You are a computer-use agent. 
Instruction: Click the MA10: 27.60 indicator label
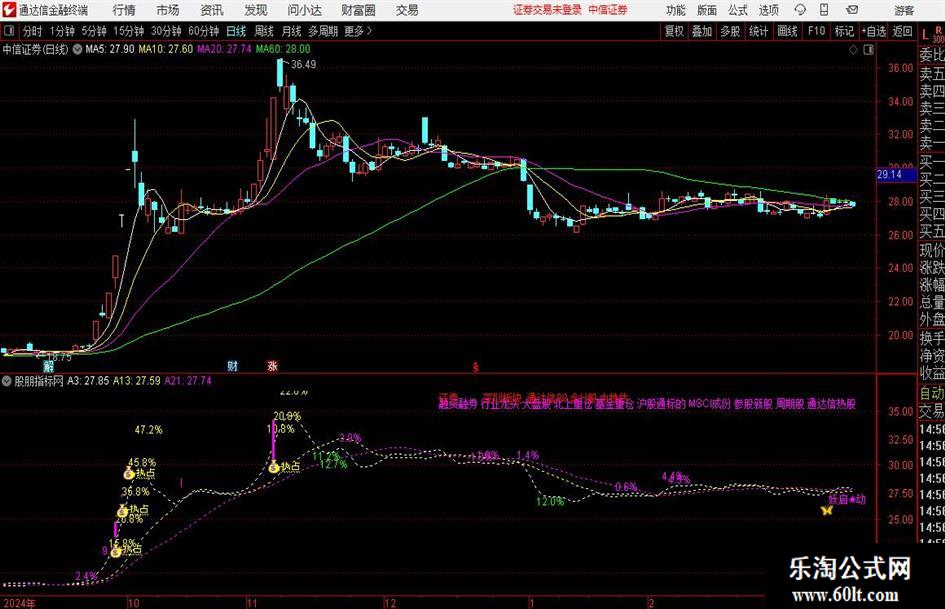coord(166,49)
